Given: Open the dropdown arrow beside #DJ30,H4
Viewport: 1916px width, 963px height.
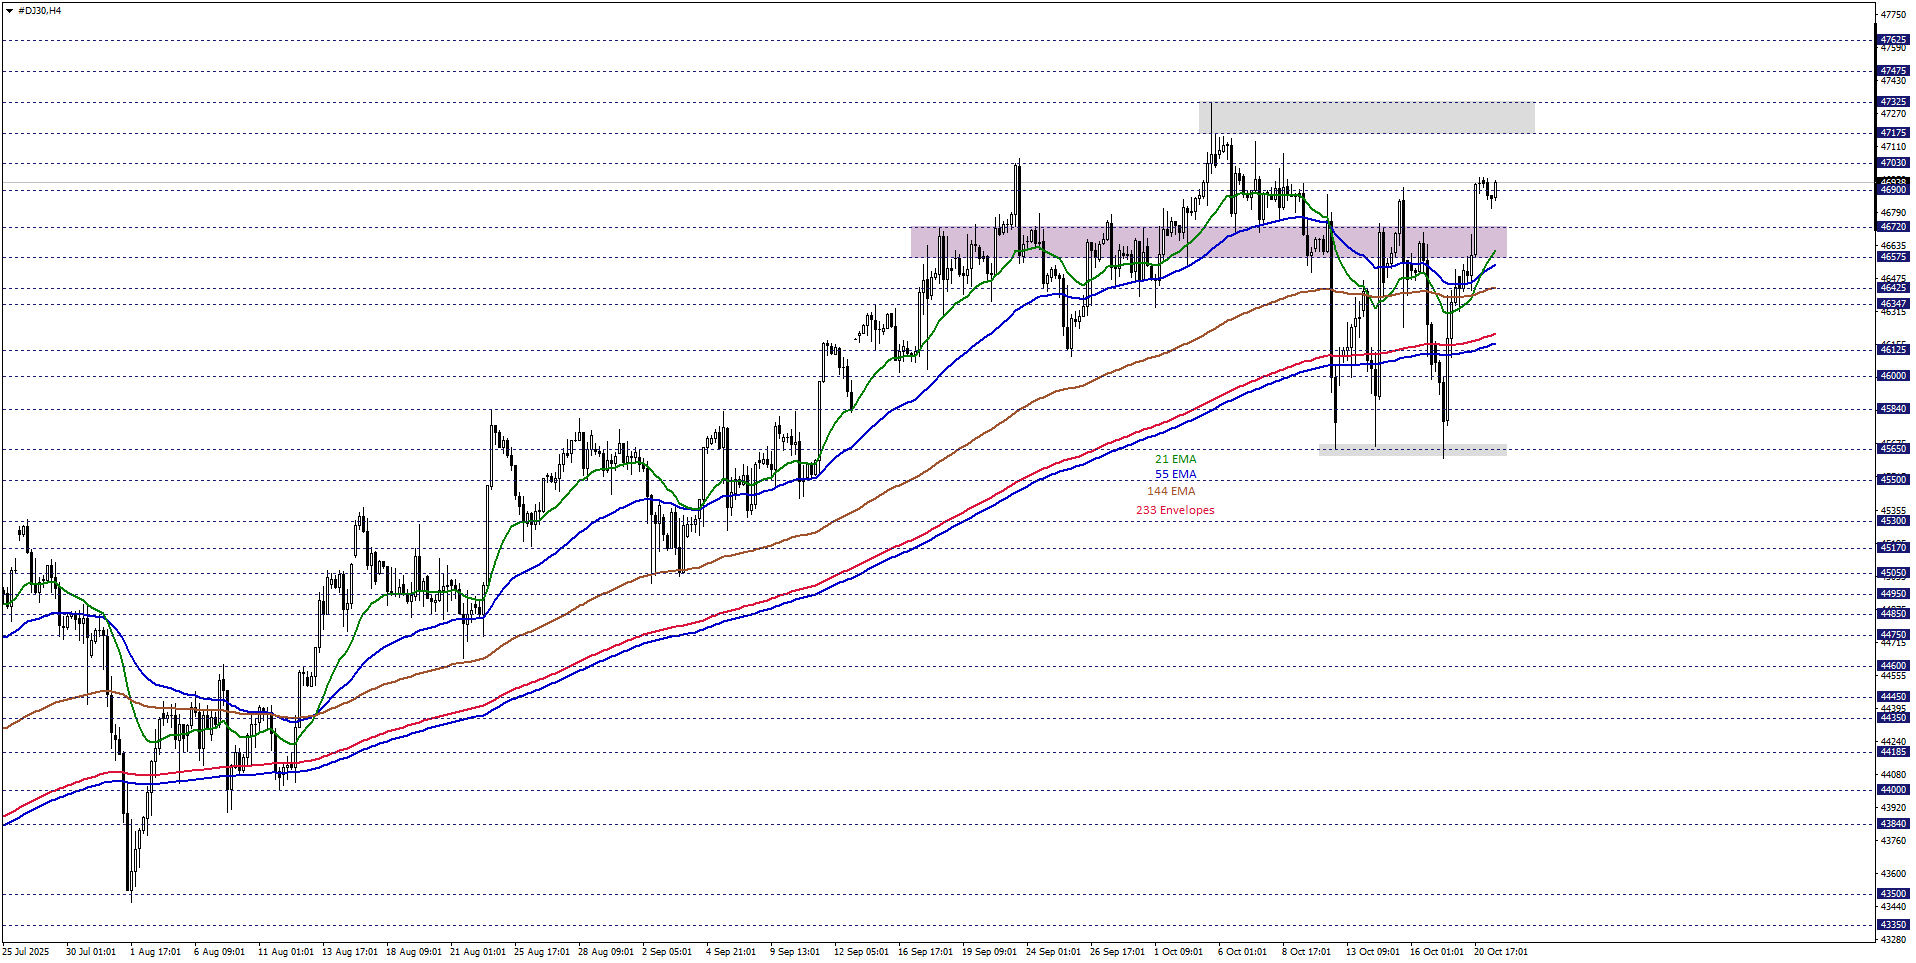Looking at the screenshot, I should point(9,11).
